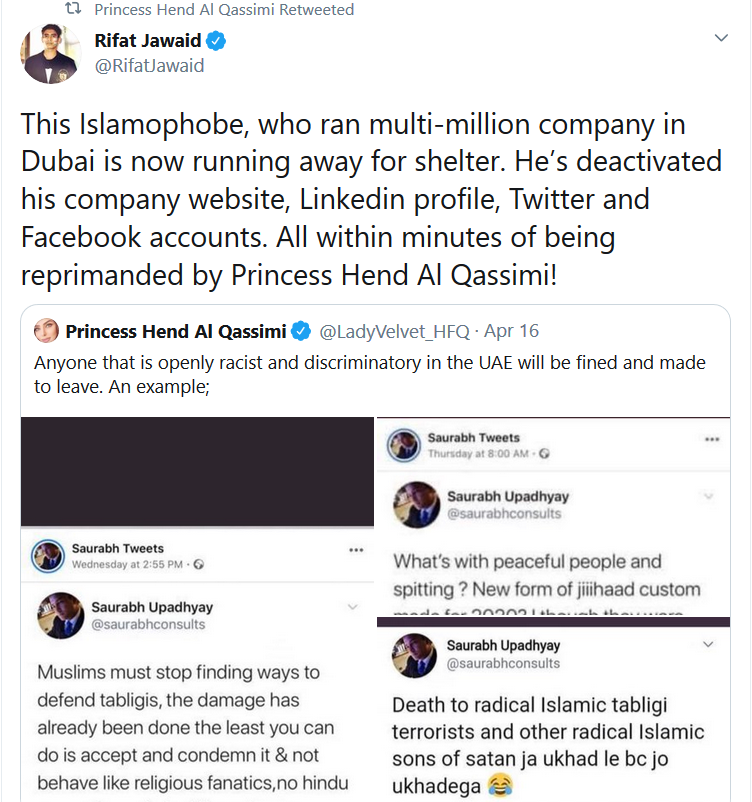The image size is (752, 802).
Task: Open three-dot menu on left Saurabh Tweets post
Action: 356,550
